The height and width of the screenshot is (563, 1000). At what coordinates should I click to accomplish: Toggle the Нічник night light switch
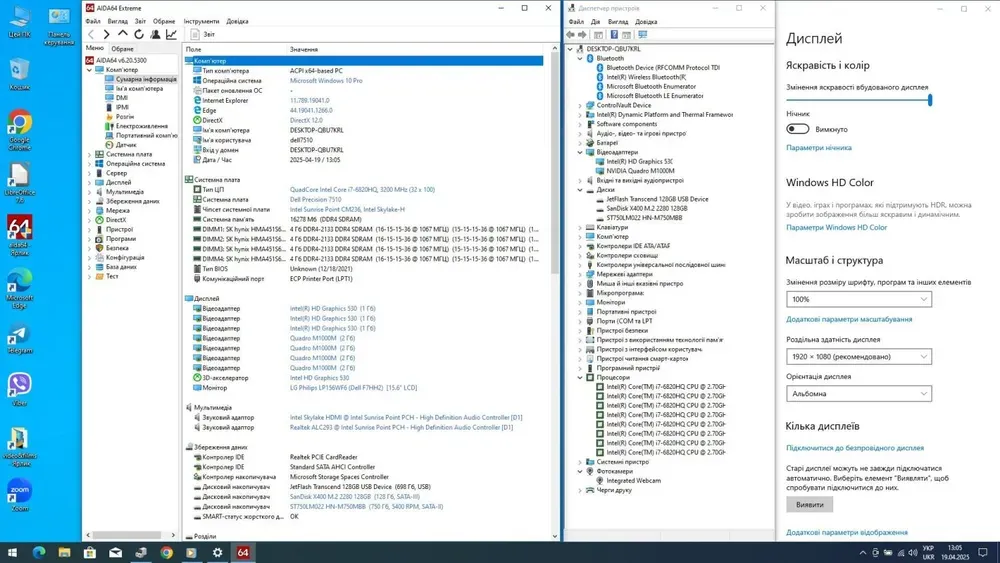click(x=798, y=129)
